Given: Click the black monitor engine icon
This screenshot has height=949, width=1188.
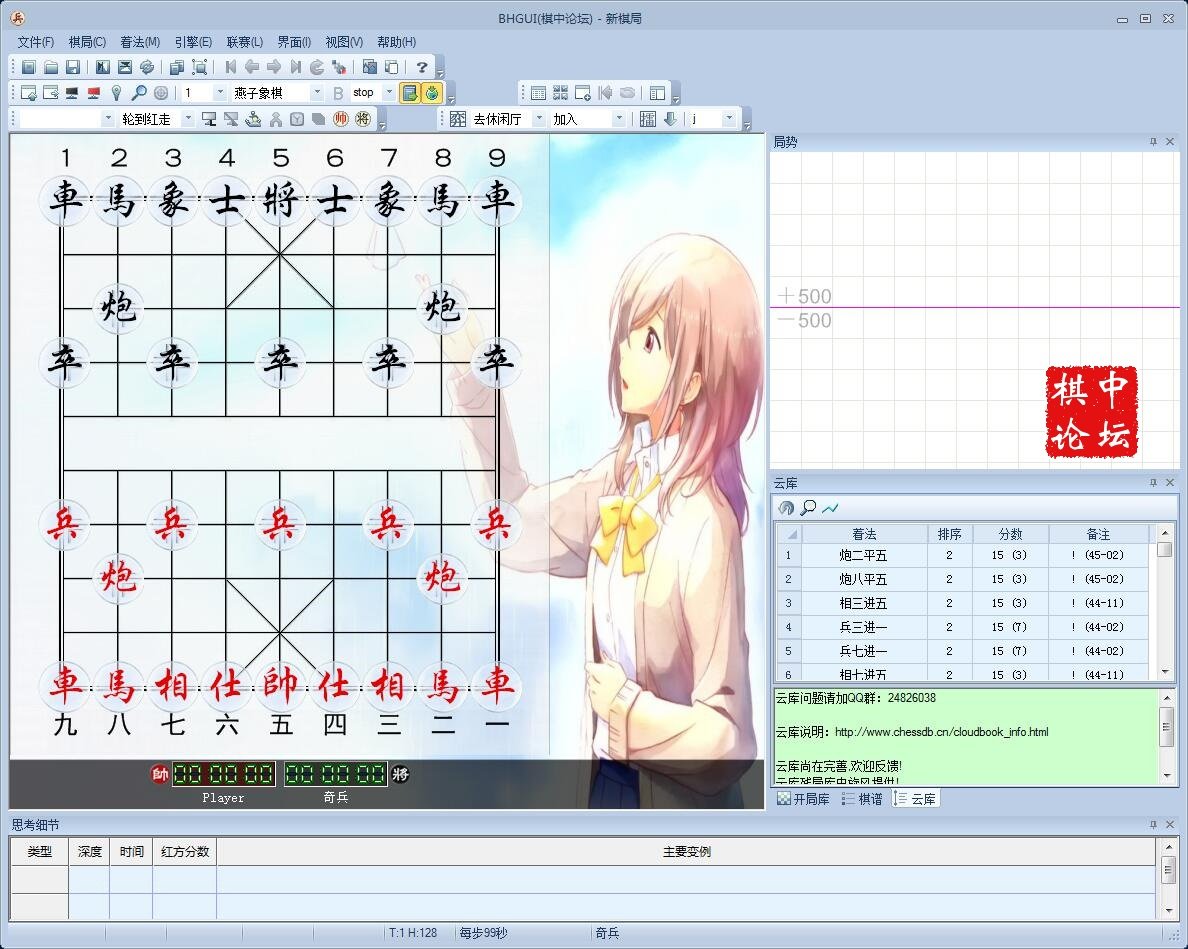Looking at the screenshot, I should 72,93.
